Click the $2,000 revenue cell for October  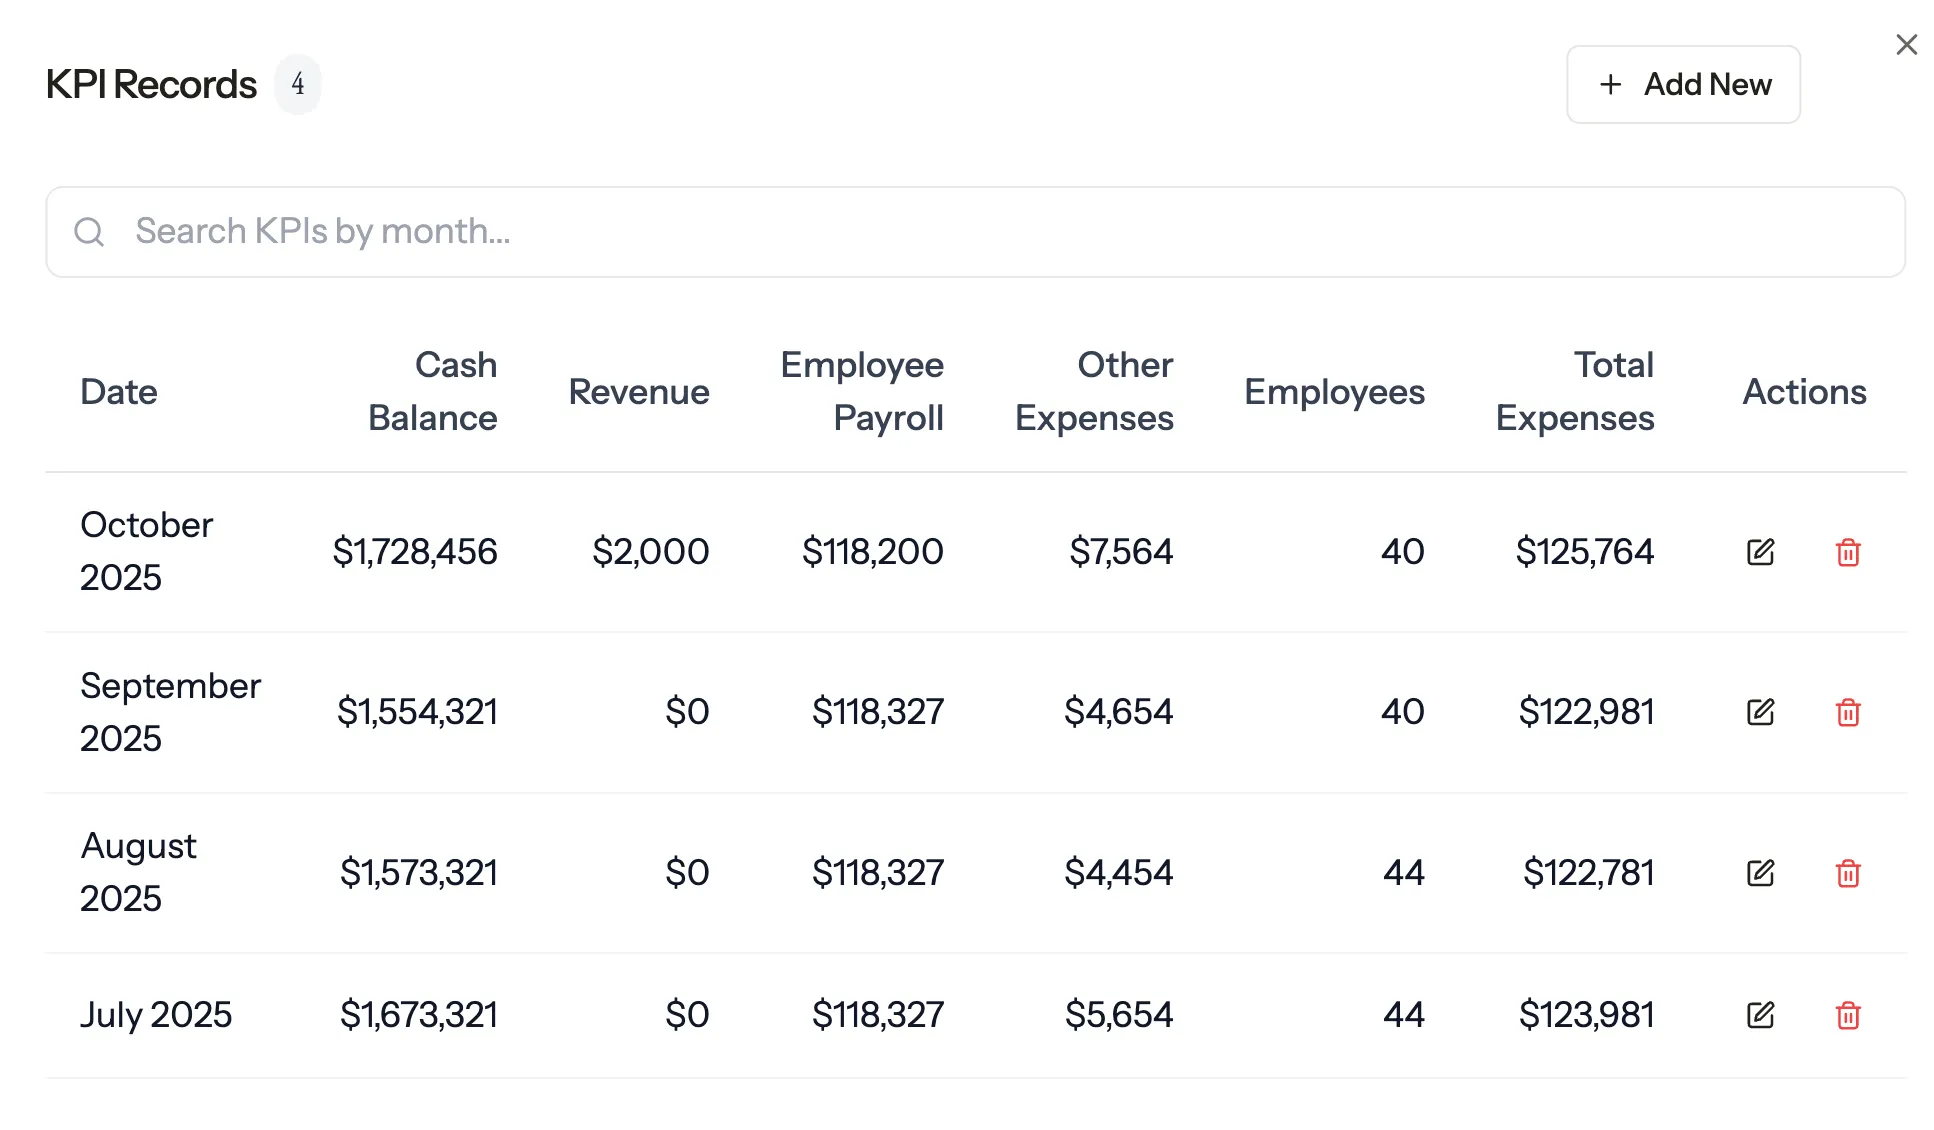(650, 552)
